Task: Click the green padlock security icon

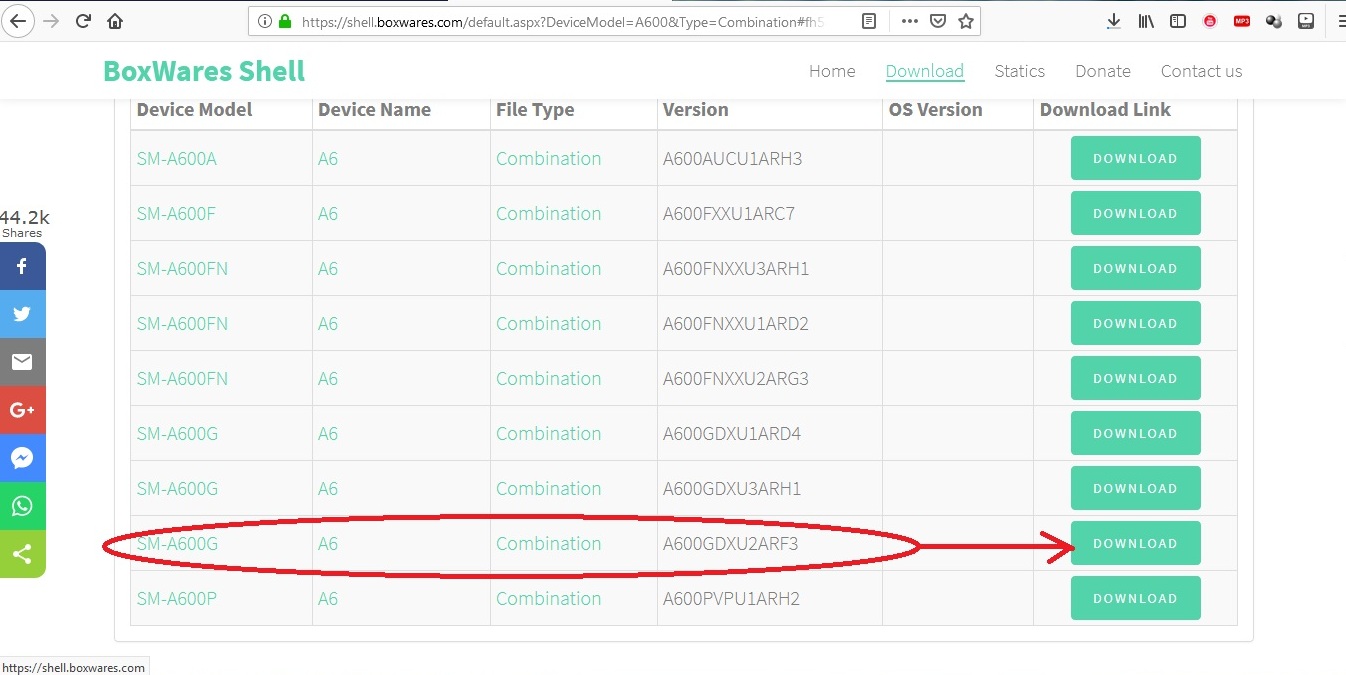Action: pyautogui.click(x=285, y=21)
